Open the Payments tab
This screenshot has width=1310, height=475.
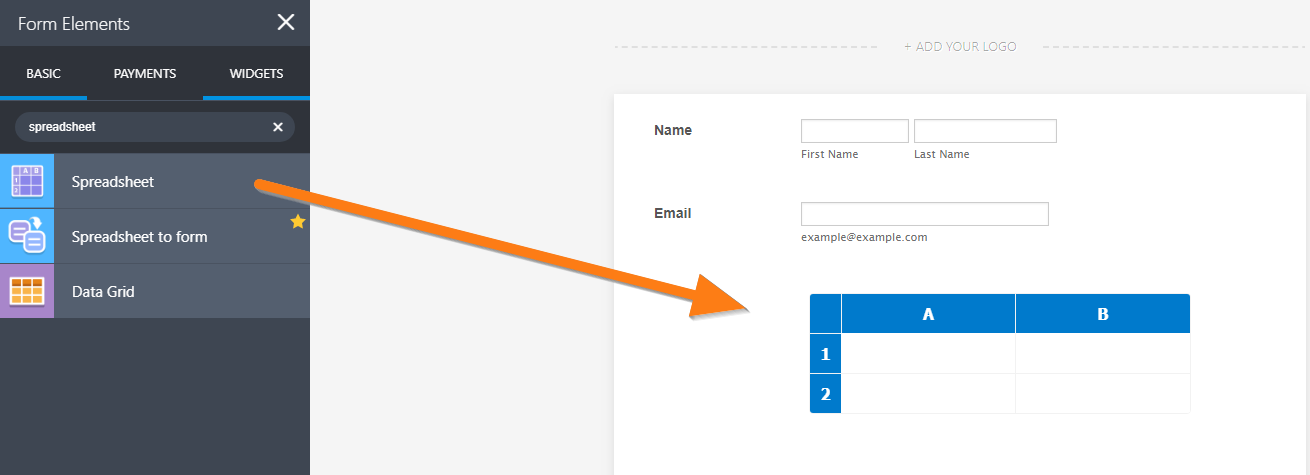tap(145, 74)
